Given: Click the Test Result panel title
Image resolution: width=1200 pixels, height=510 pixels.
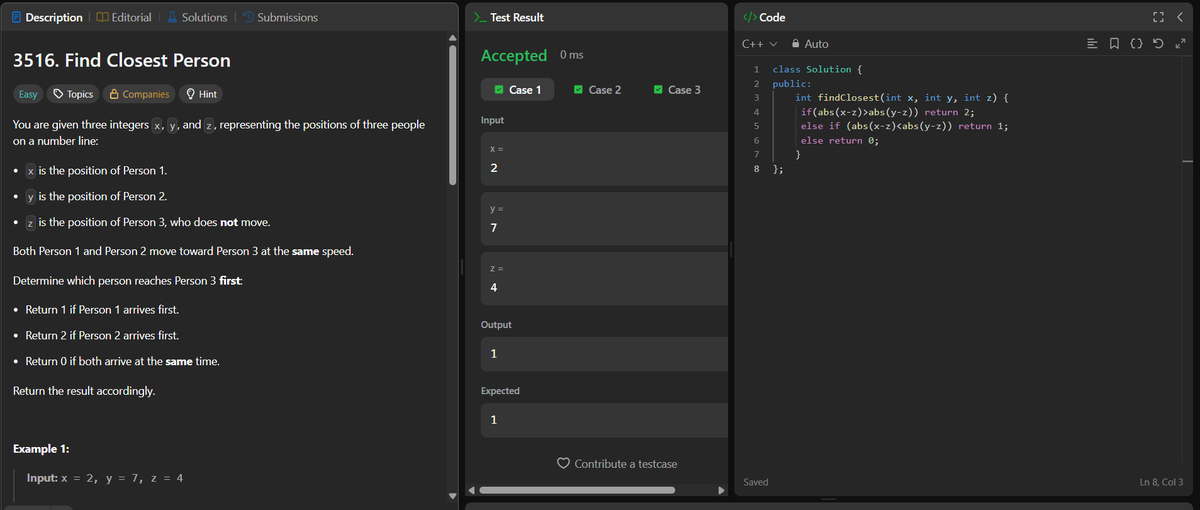Looking at the screenshot, I should coord(517,17).
